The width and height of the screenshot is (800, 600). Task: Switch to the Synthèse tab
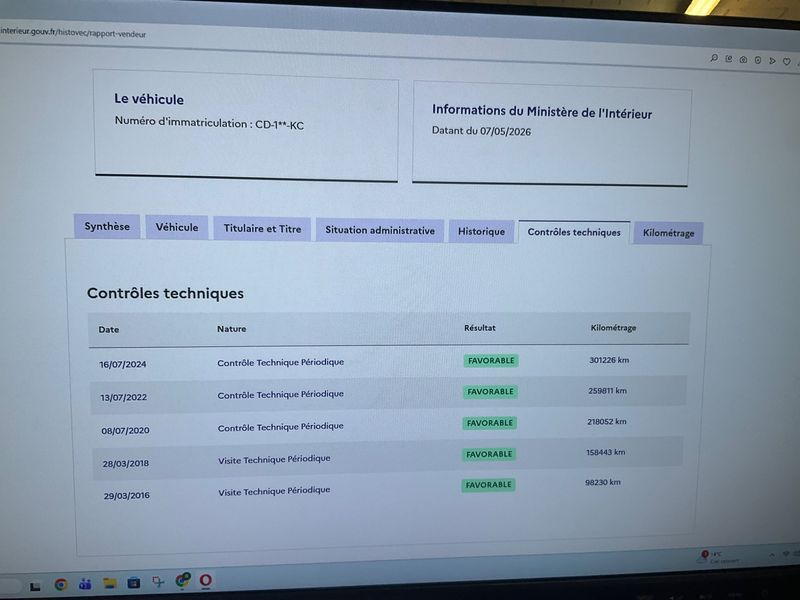(x=107, y=226)
